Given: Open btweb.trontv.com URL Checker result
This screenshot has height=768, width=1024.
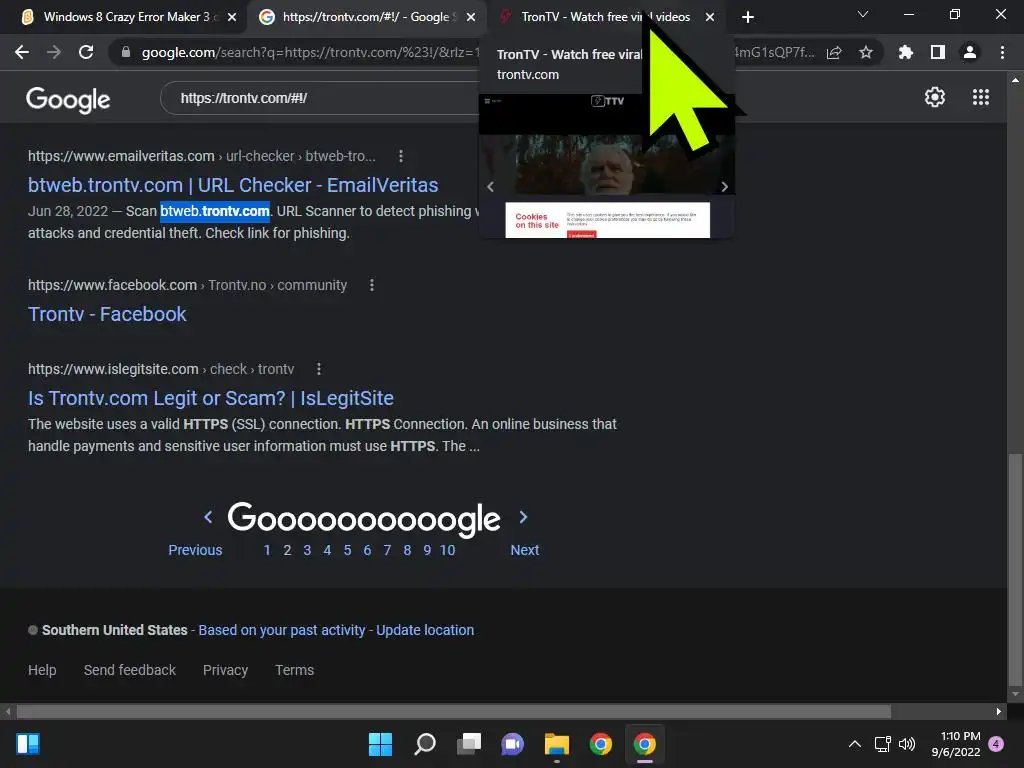Looking at the screenshot, I should pos(233,185).
